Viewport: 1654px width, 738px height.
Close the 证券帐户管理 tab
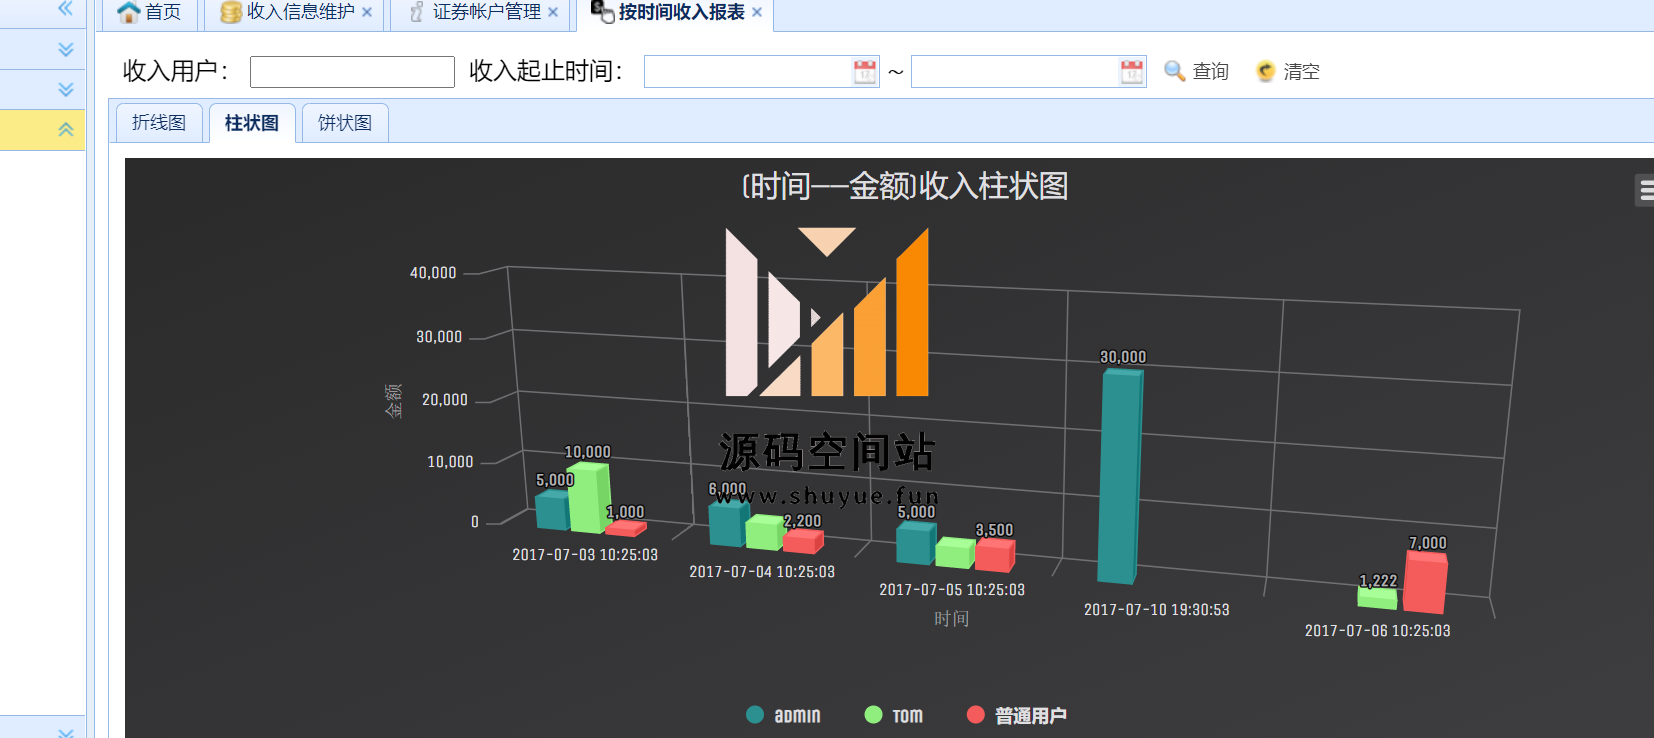pos(553,13)
